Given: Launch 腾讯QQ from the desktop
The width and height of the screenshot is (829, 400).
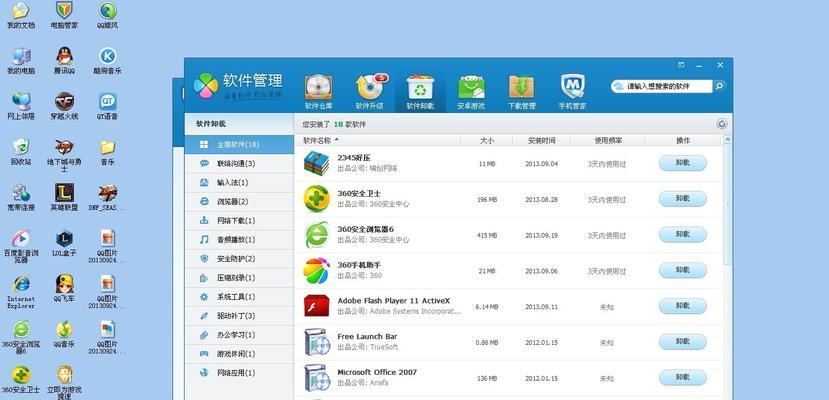Looking at the screenshot, I should click(64, 61).
